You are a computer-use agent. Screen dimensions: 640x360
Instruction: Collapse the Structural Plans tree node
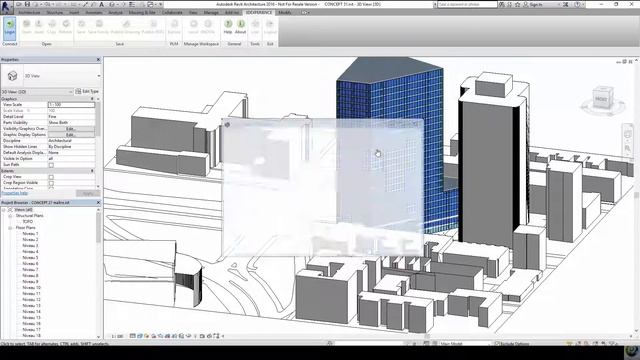coord(10,216)
